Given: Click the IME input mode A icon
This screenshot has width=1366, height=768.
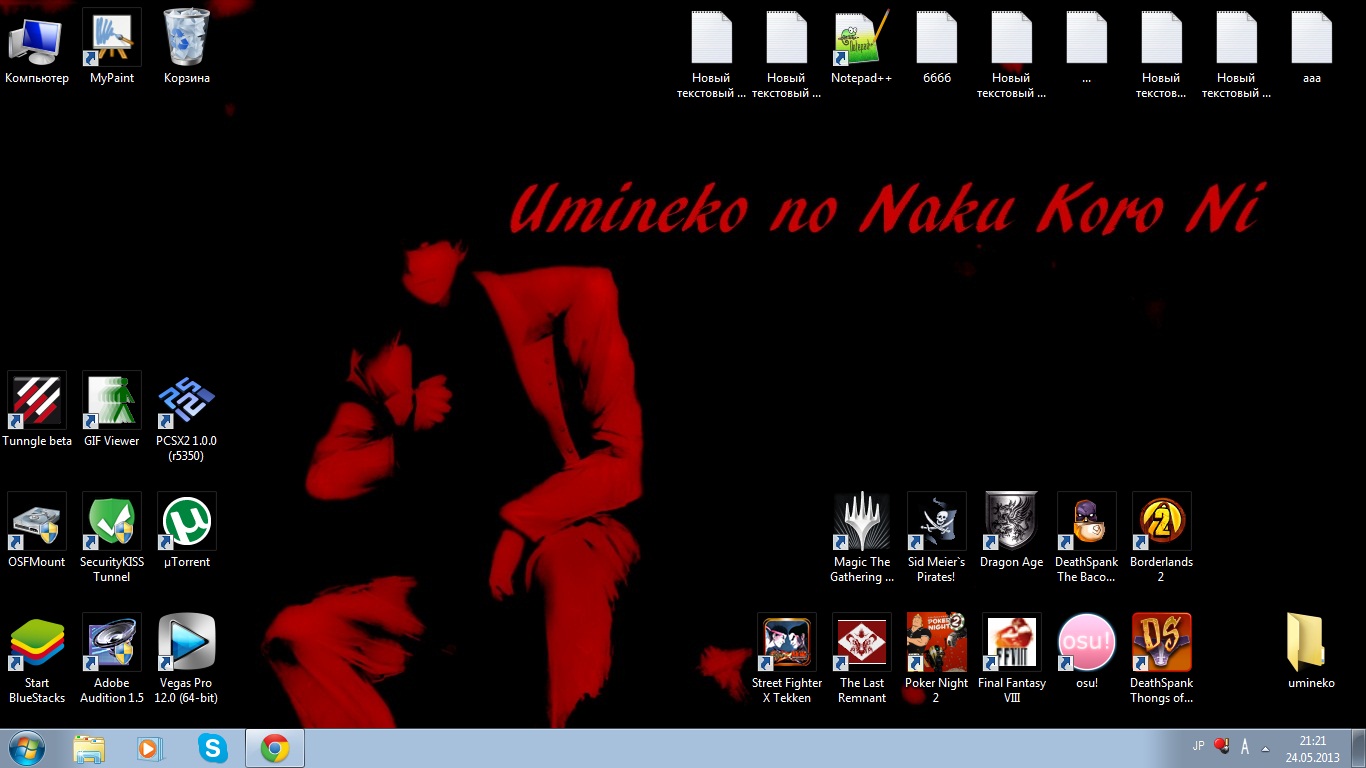Looking at the screenshot, I should pos(1245,747).
